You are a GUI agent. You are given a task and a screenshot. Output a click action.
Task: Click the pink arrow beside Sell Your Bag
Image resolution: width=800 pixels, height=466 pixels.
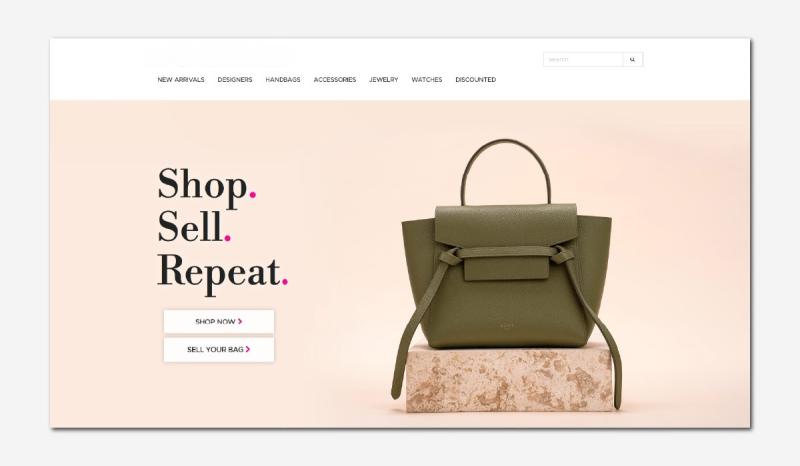point(248,349)
